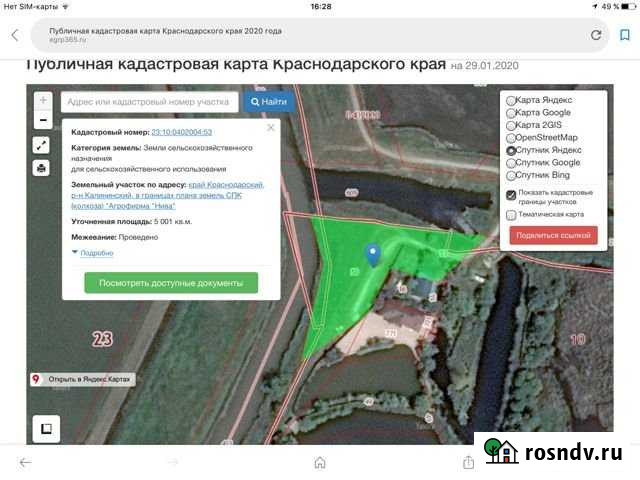640x480 pixels.
Task: Close the parcel info popup
Action: pos(270,128)
